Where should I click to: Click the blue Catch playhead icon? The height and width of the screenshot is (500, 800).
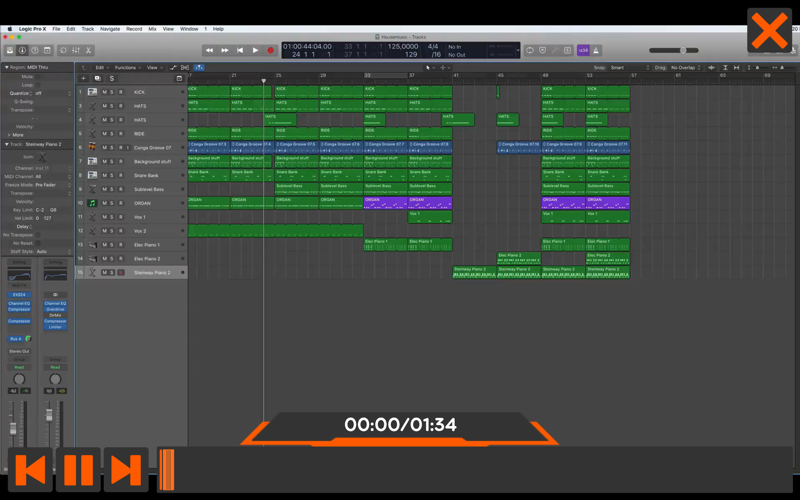[198, 67]
